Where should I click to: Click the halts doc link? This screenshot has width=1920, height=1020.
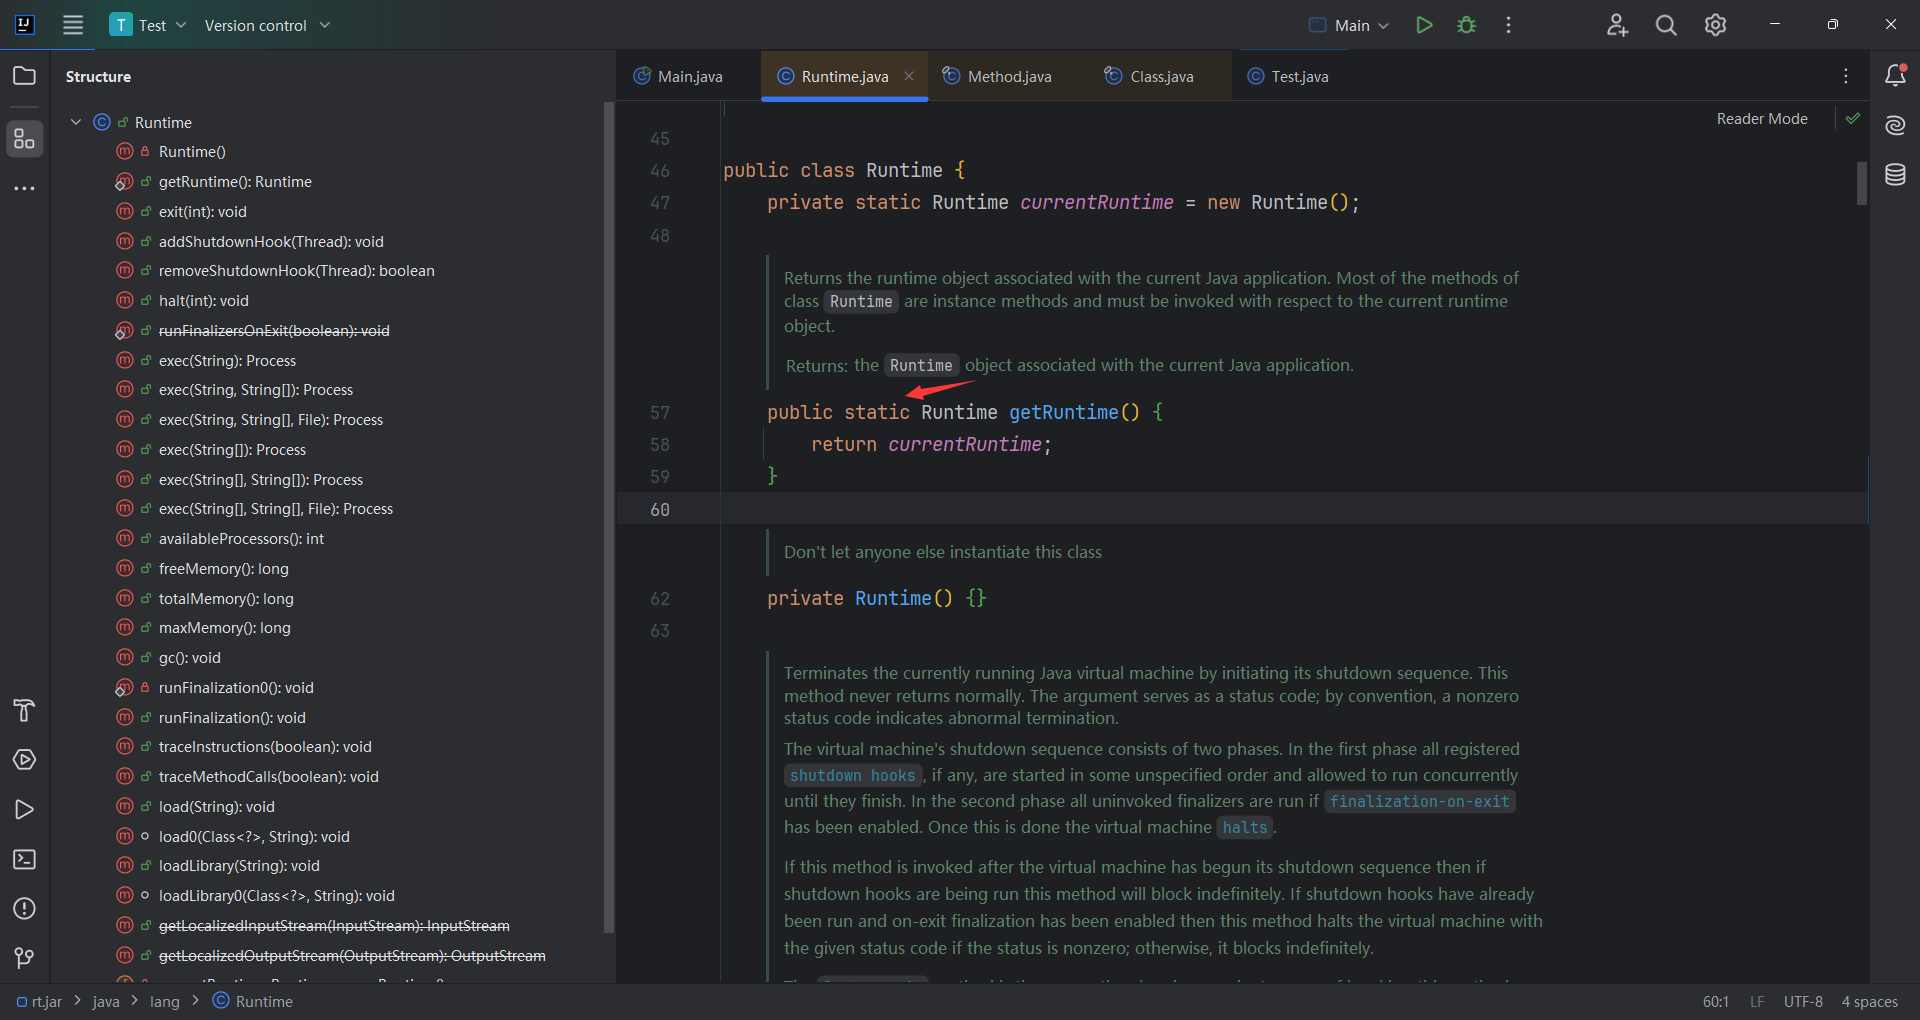click(x=1244, y=827)
